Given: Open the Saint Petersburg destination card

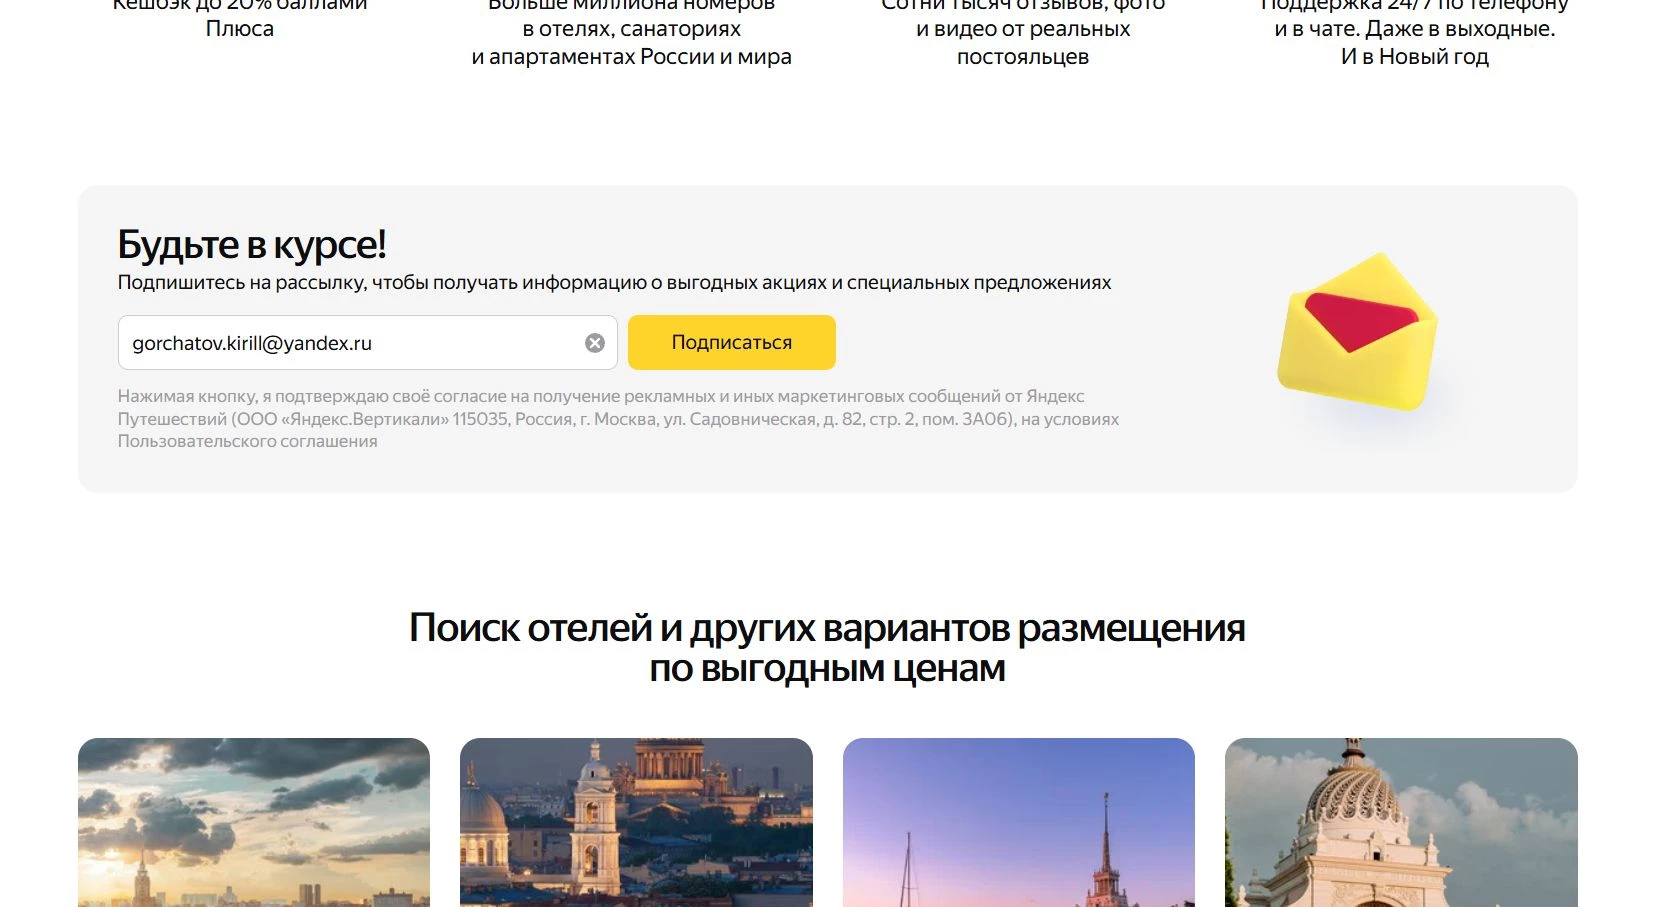Looking at the screenshot, I should click(636, 820).
